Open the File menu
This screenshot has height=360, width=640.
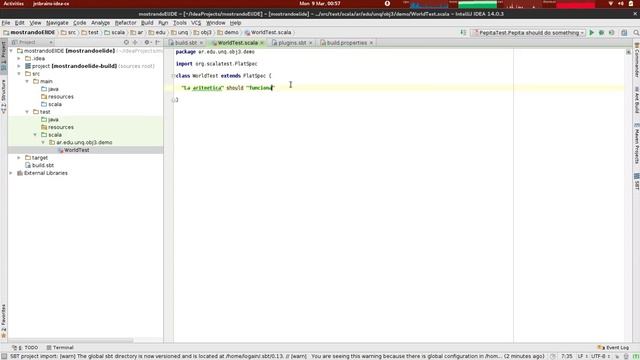click(x=6, y=23)
